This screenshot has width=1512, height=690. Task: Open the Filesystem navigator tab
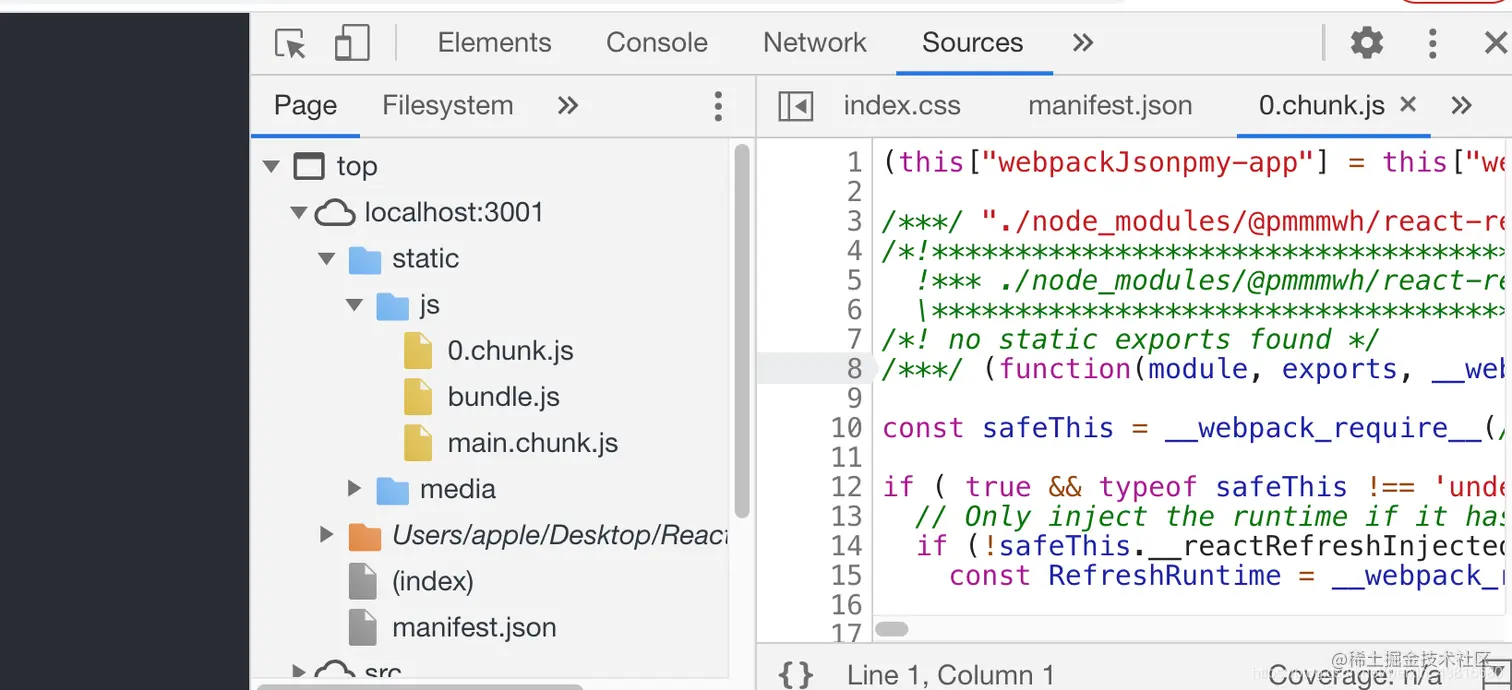click(447, 106)
